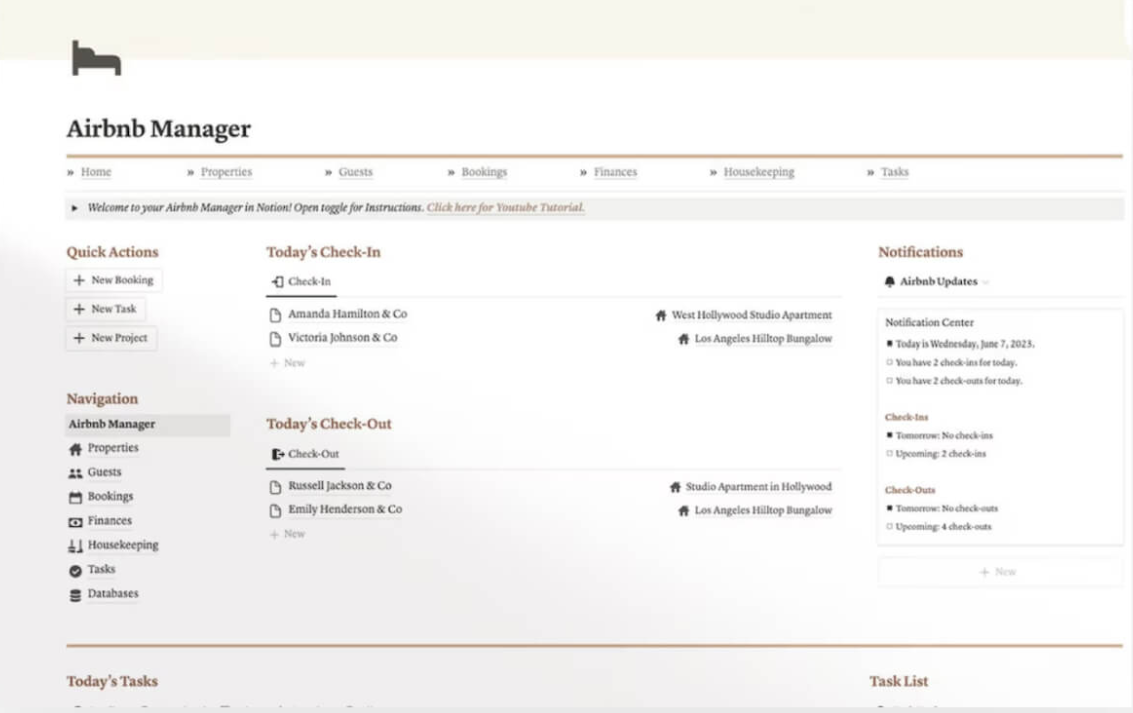Click 'Click here for Youtube Tutorial' link
This screenshot has width=1133, height=713.
[x=505, y=207]
